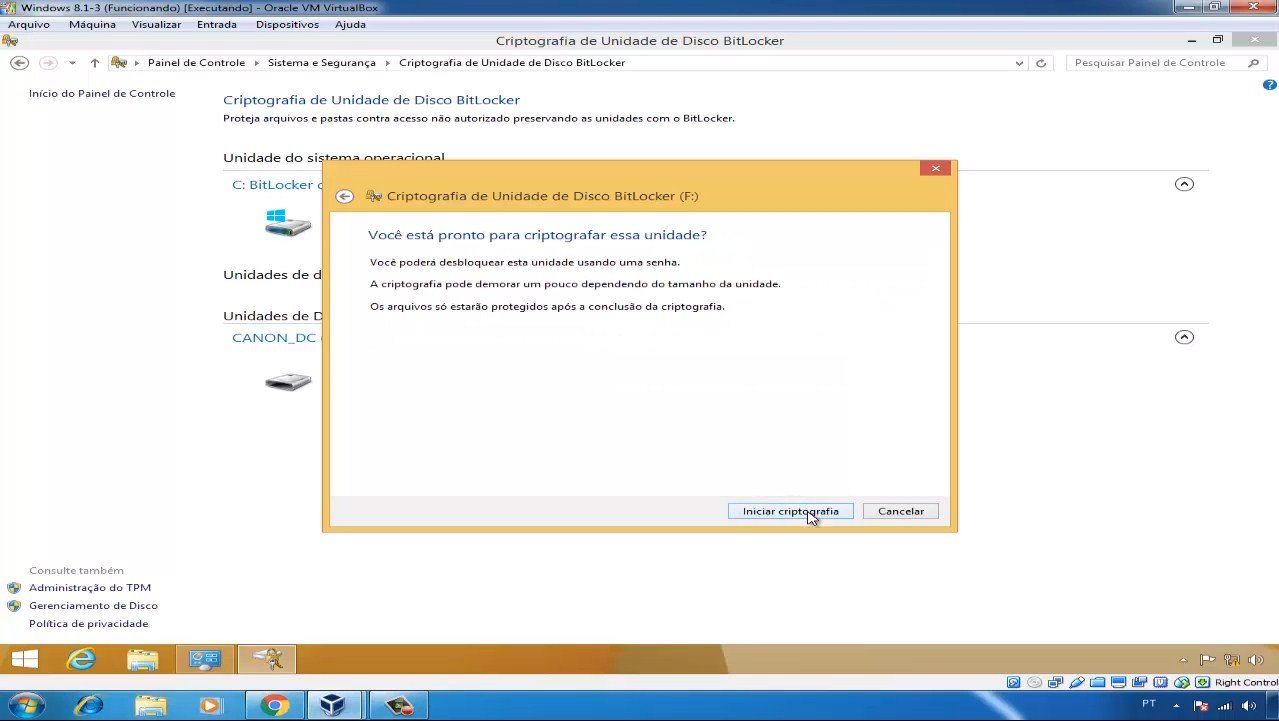Click VirtualBox recording indicator
The height and width of the screenshot is (721, 1279).
(1139, 683)
